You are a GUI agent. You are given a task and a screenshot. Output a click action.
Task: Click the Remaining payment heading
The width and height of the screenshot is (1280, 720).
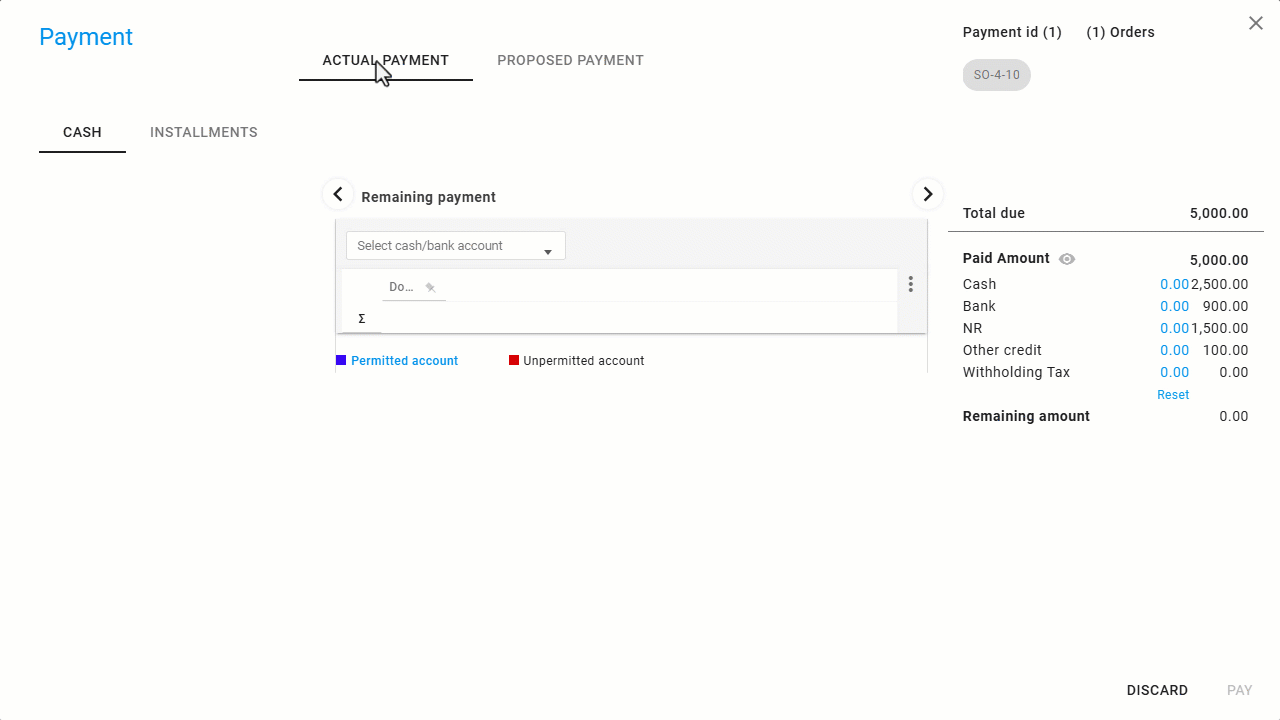pyautogui.click(x=428, y=197)
